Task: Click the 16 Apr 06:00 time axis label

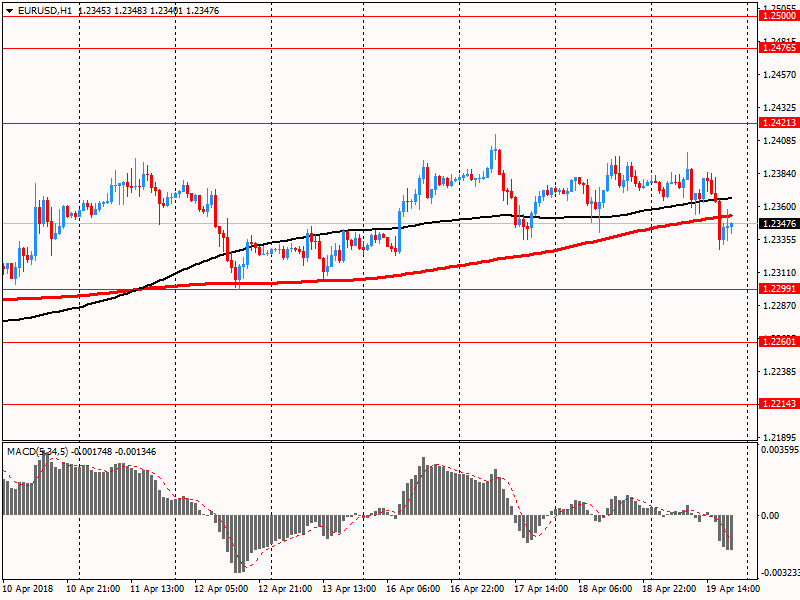Action: tap(414, 590)
